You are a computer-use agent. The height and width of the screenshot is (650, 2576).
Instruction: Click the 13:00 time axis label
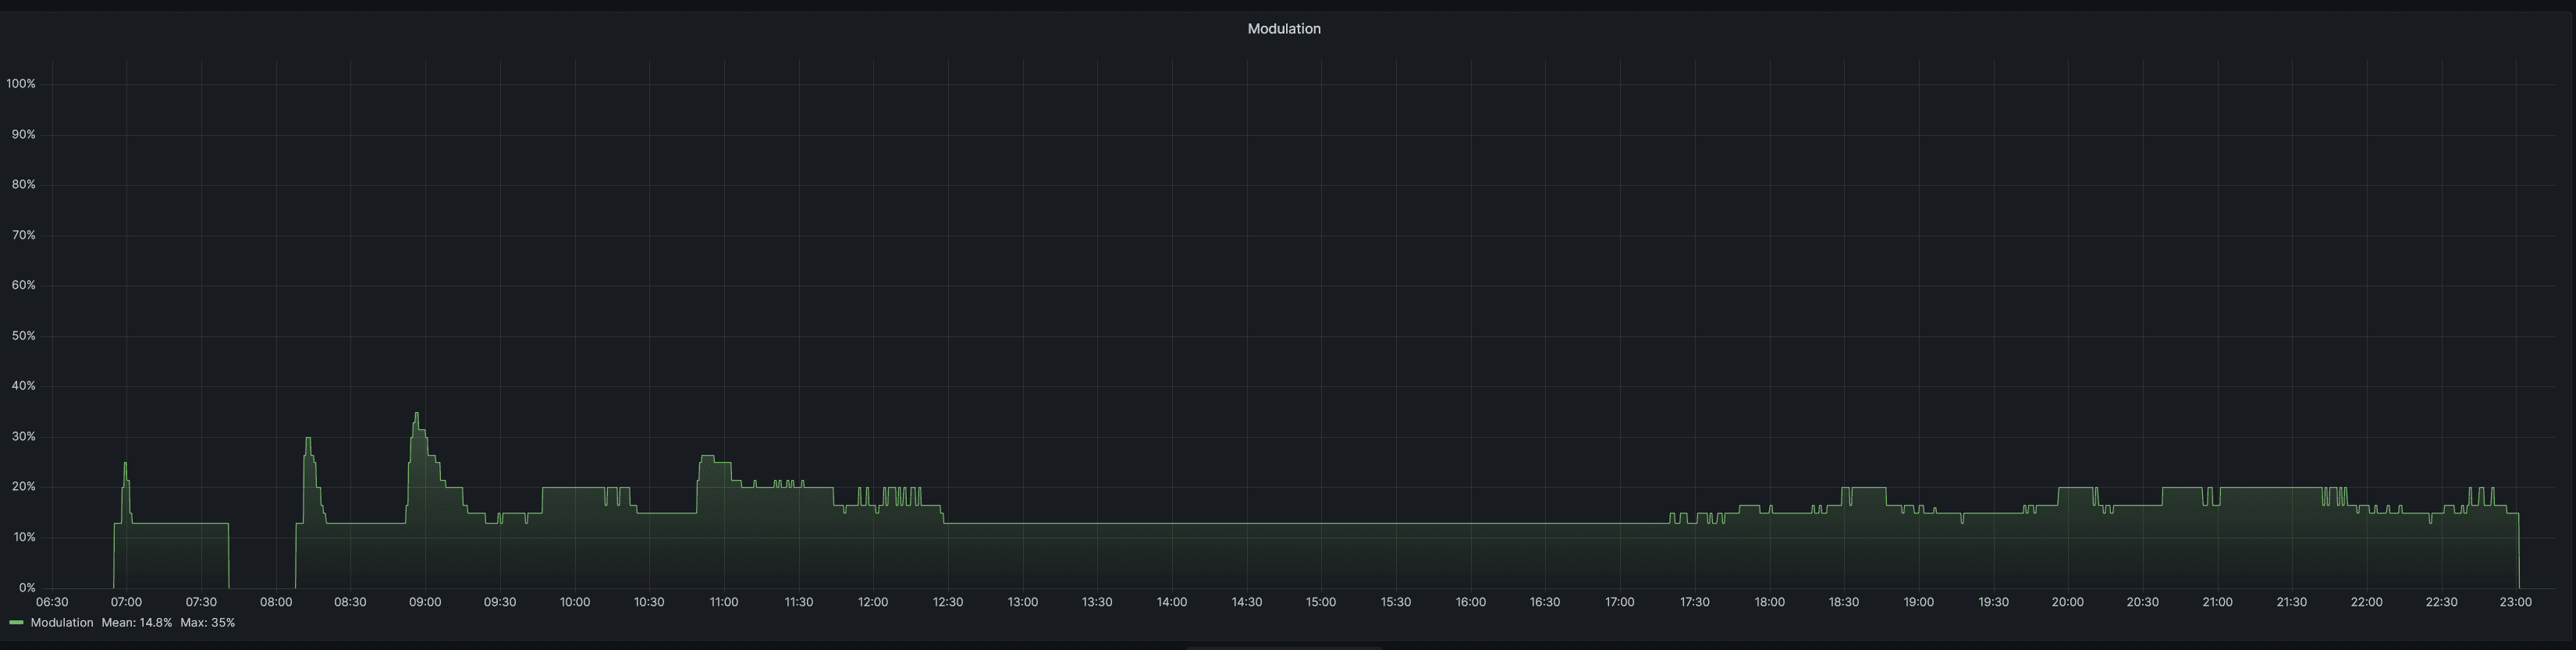pos(1023,602)
